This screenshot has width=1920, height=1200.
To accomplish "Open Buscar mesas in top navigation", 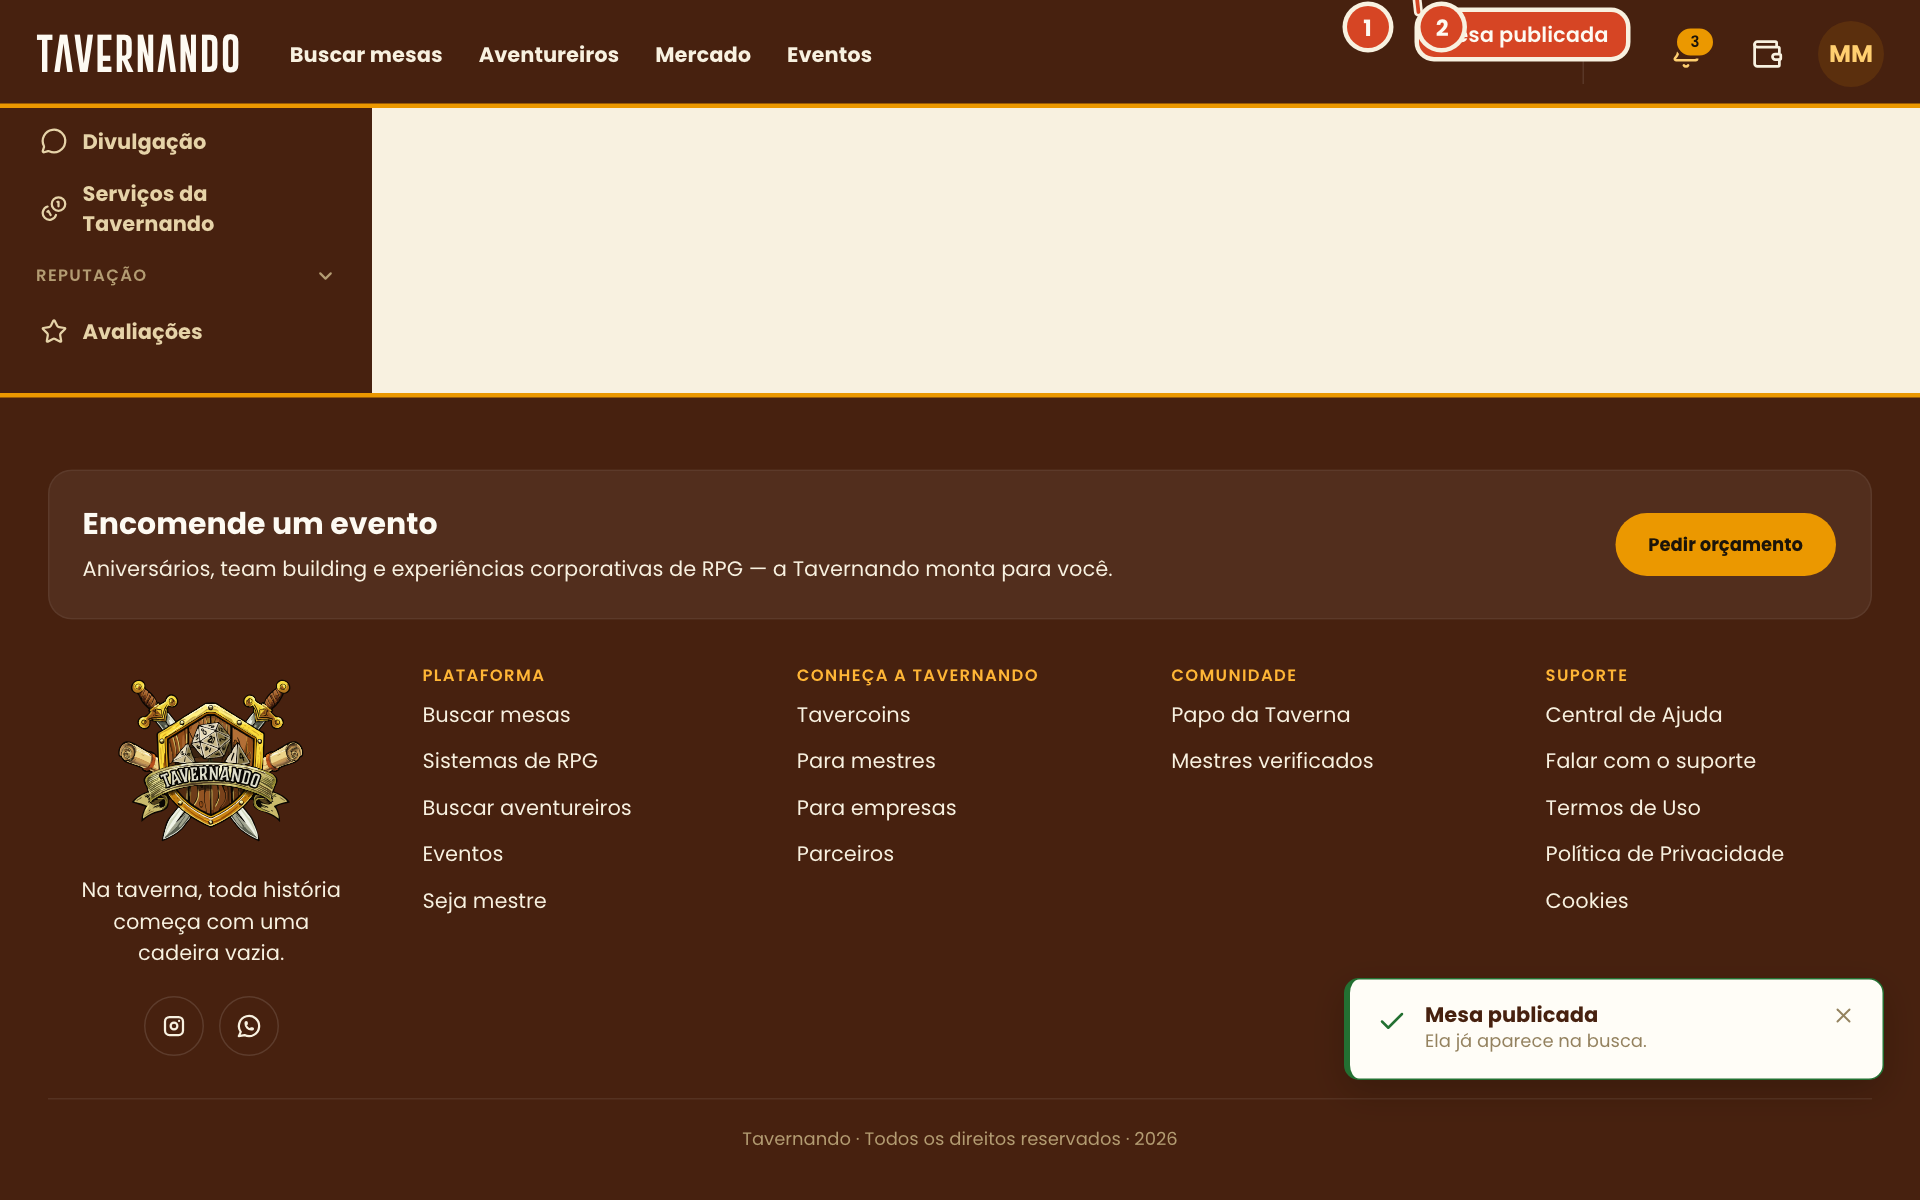I will point(366,55).
